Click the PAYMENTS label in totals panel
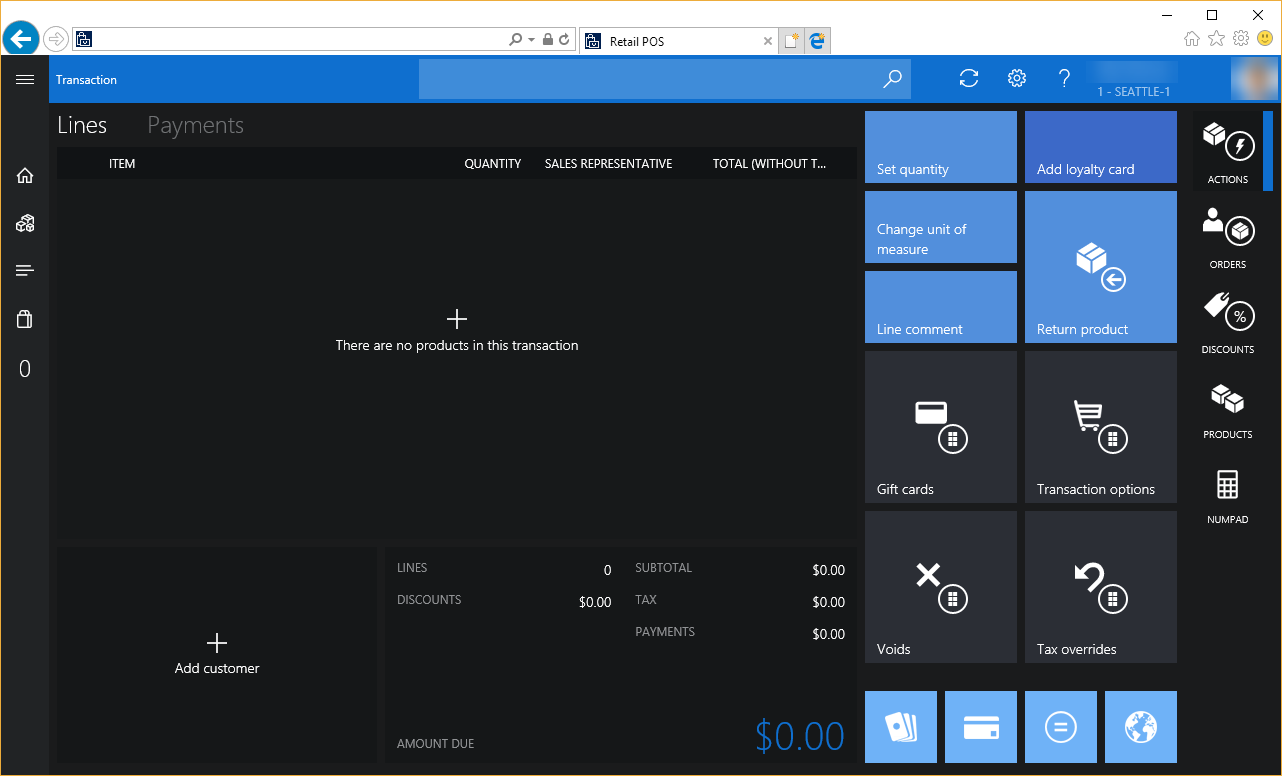Image resolution: width=1282 pixels, height=776 pixels. 665,632
